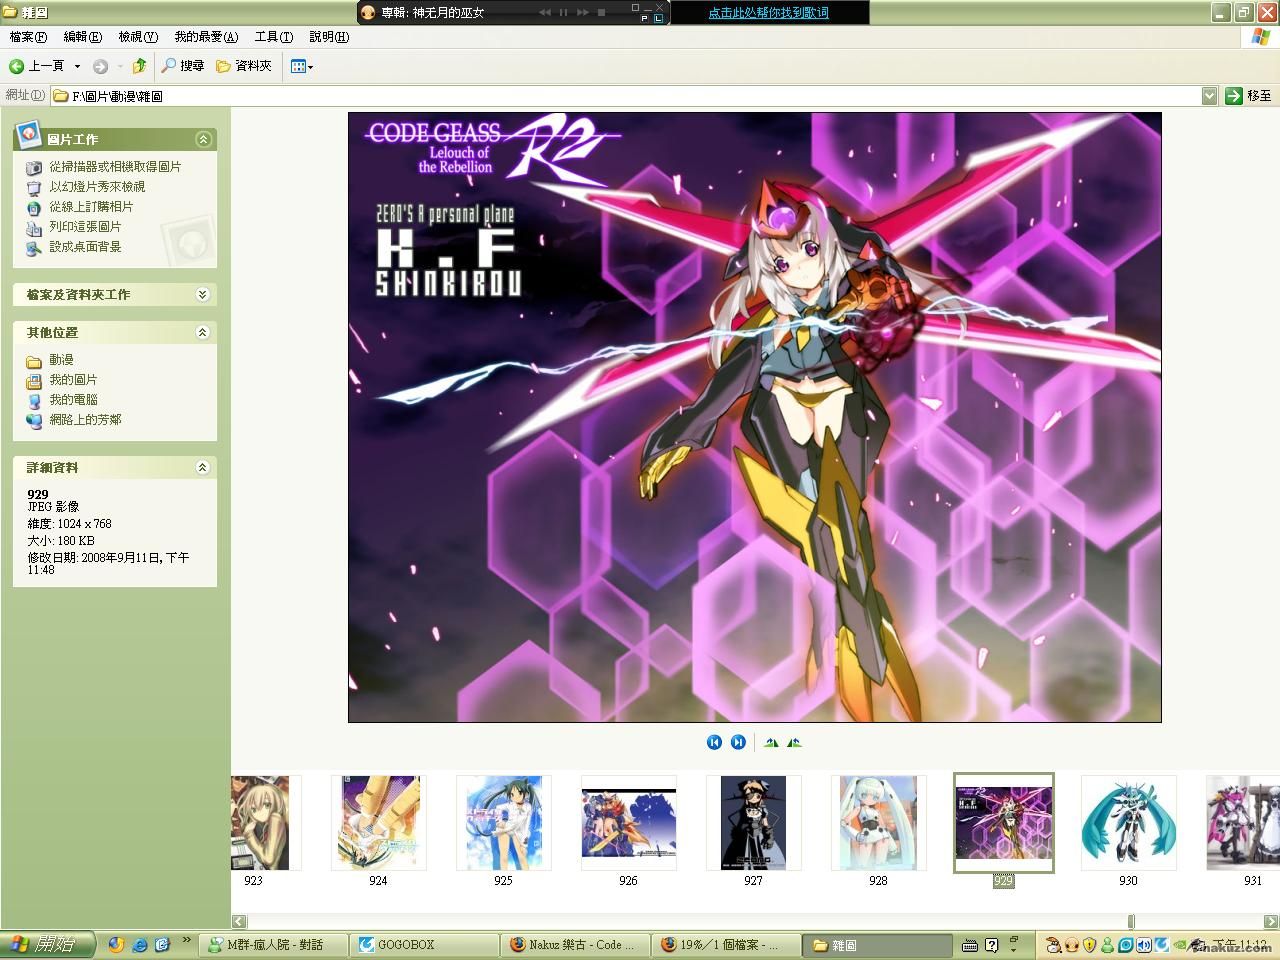Open the 我的最愛(A) menu
Image resolution: width=1280 pixels, height=960 pixels.
pyautogui.click(x=206, y=37)
